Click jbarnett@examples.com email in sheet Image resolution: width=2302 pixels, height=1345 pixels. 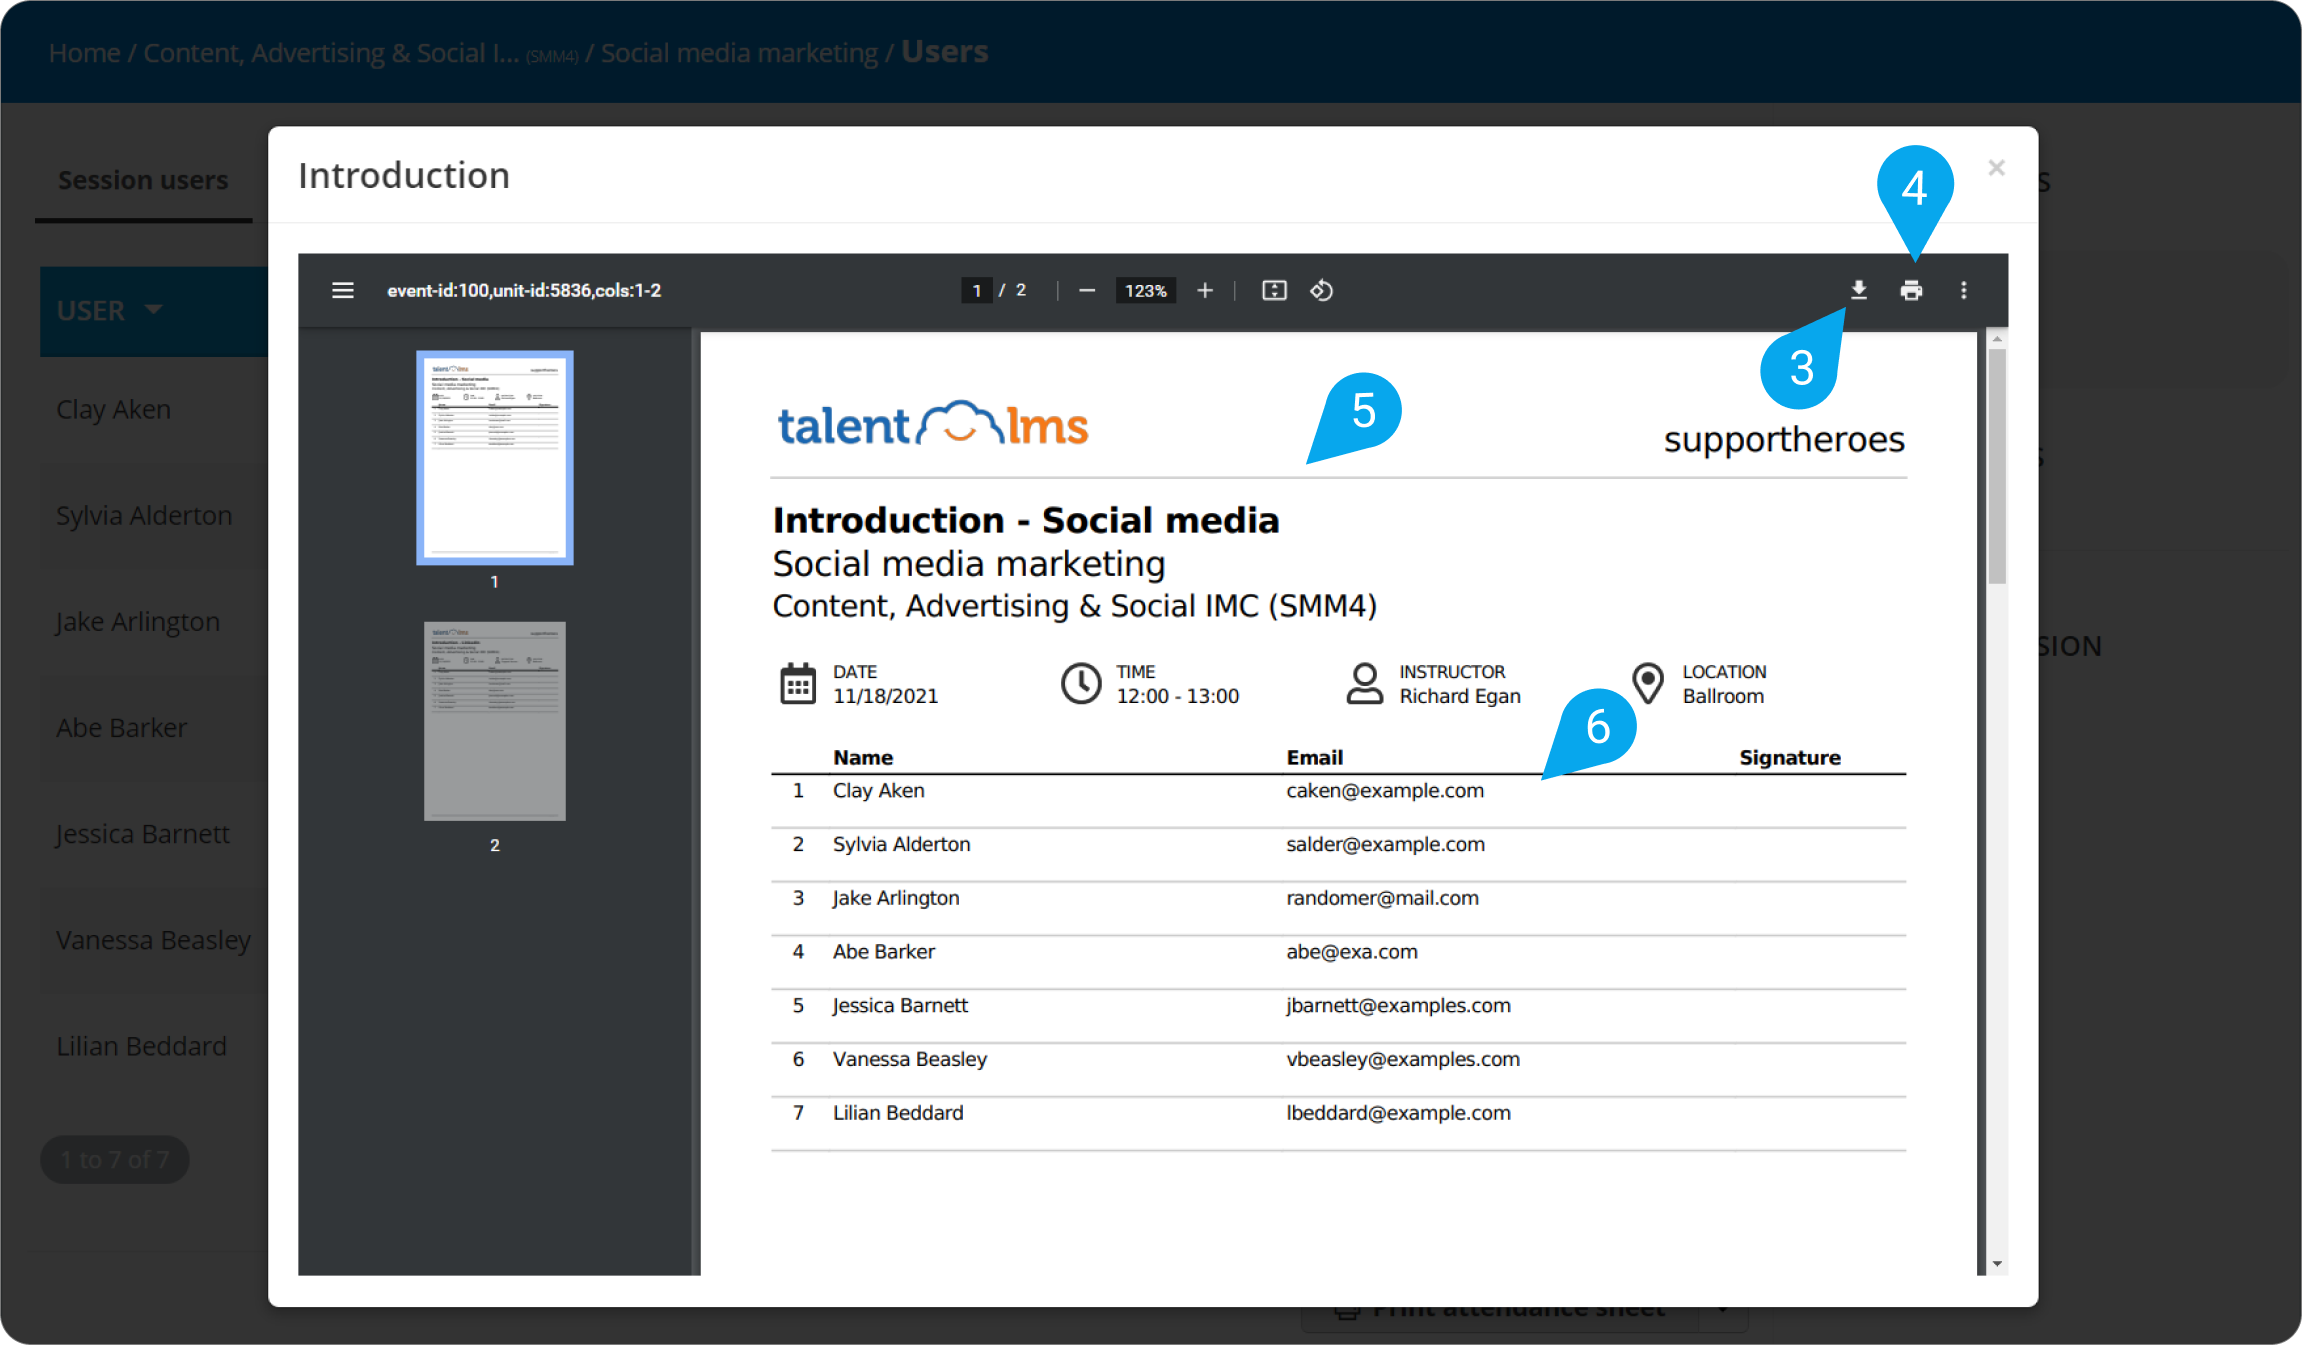coord(1398,1006)
